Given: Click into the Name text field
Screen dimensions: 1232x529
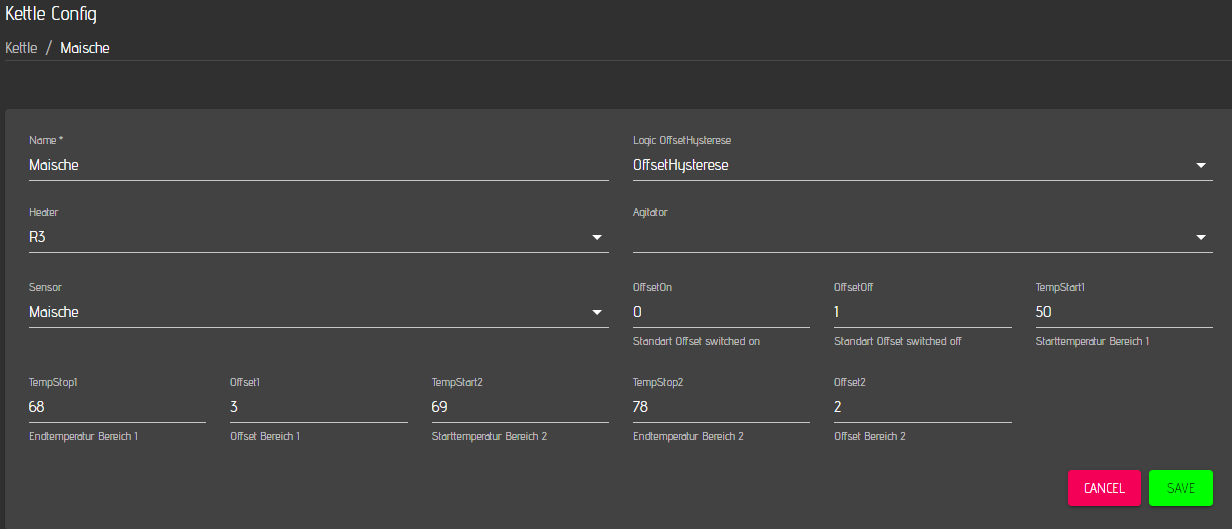Looking at the screenshot, I should [318, 166].
